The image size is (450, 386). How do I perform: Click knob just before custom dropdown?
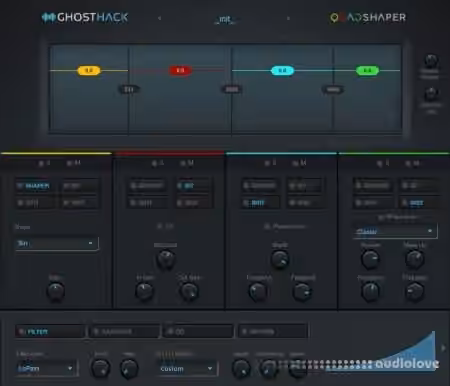(x=129, y=368)
